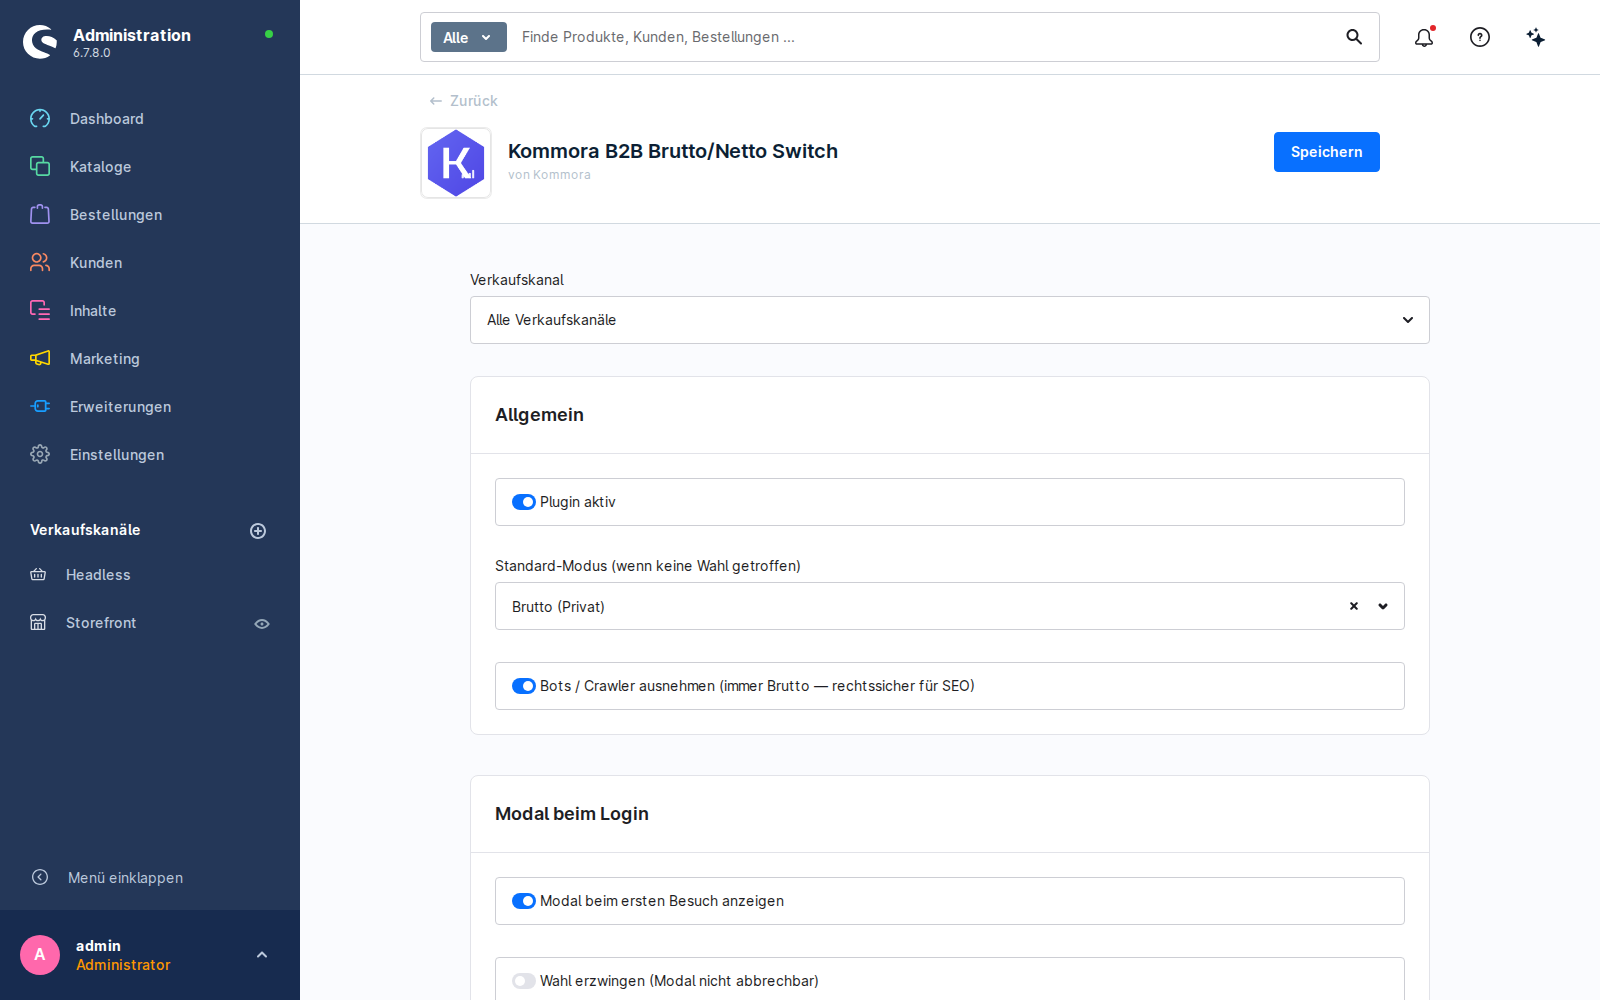
Task: Show Storefront via eye icon
Action: (x=262, y=624)
